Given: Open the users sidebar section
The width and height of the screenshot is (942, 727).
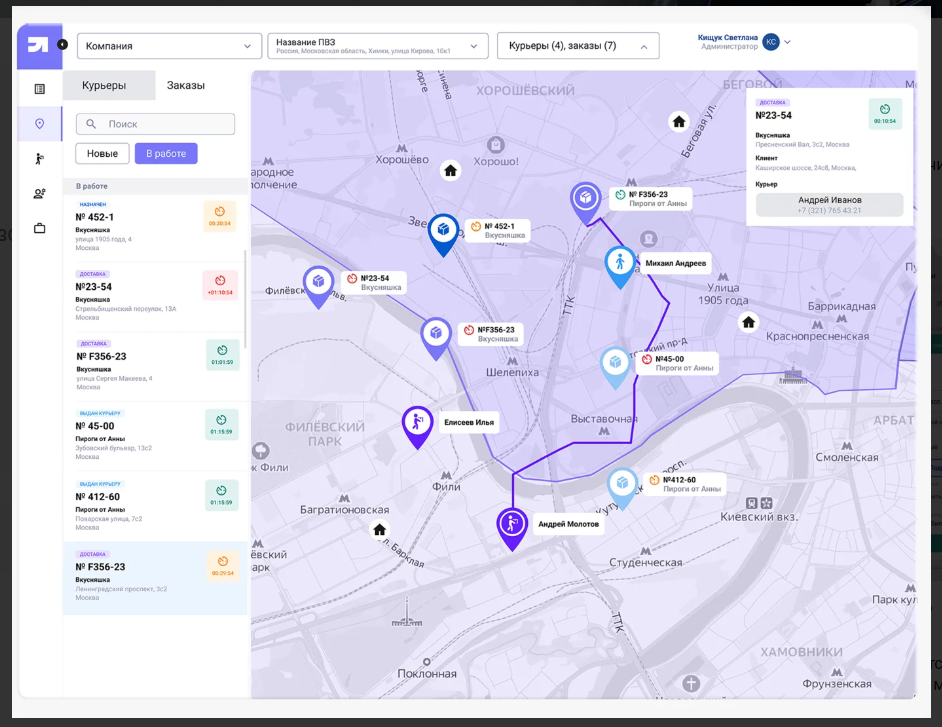Looking at the screenshot, I should point(40,193).
